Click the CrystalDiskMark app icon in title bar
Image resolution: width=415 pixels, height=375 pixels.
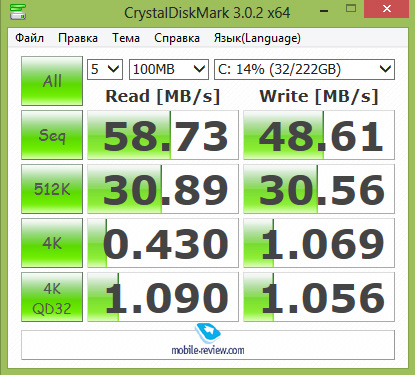point(17,12)
